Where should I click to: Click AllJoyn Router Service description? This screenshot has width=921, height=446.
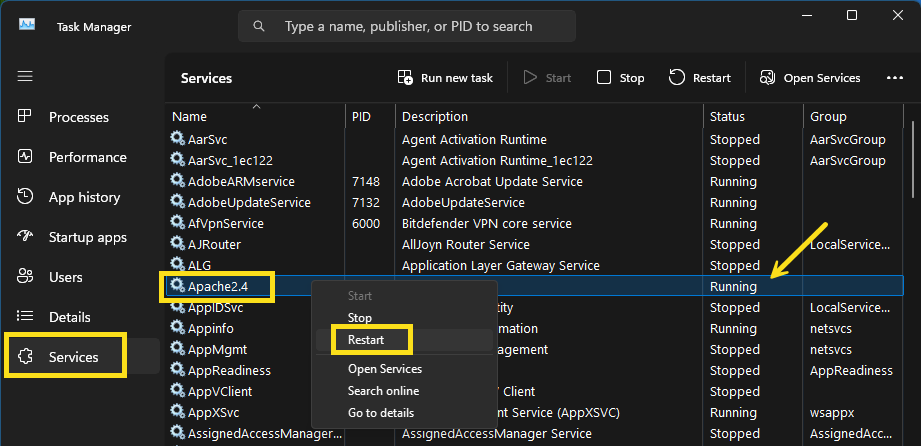point(466,244)
